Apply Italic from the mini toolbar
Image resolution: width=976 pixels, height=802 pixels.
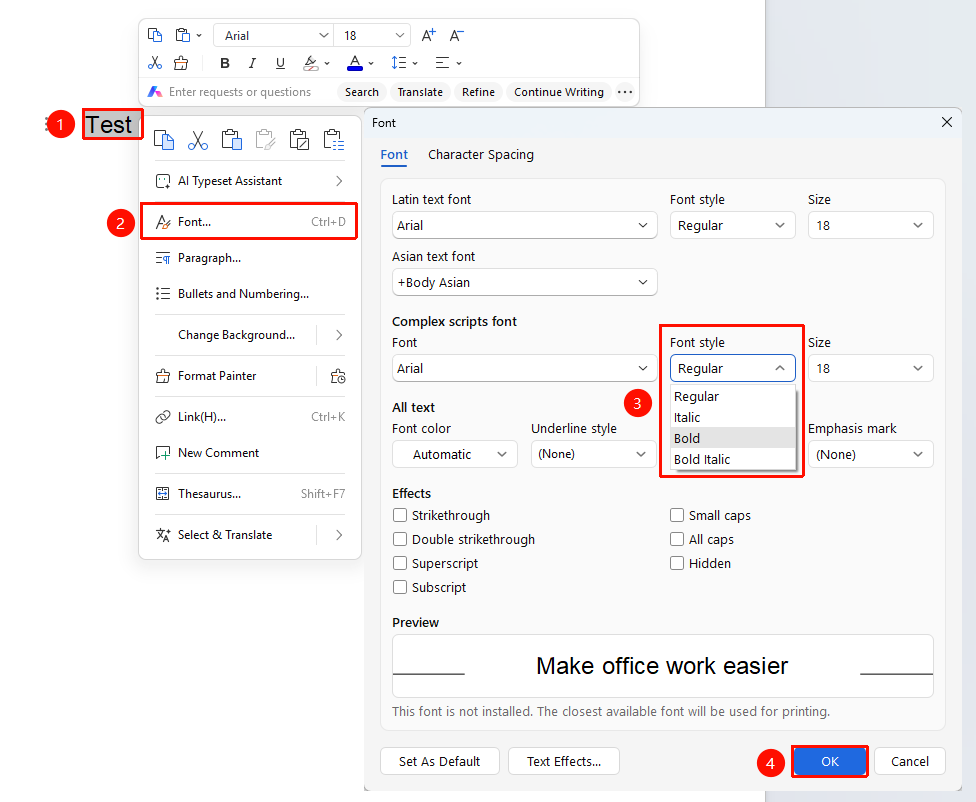[252, 63]
